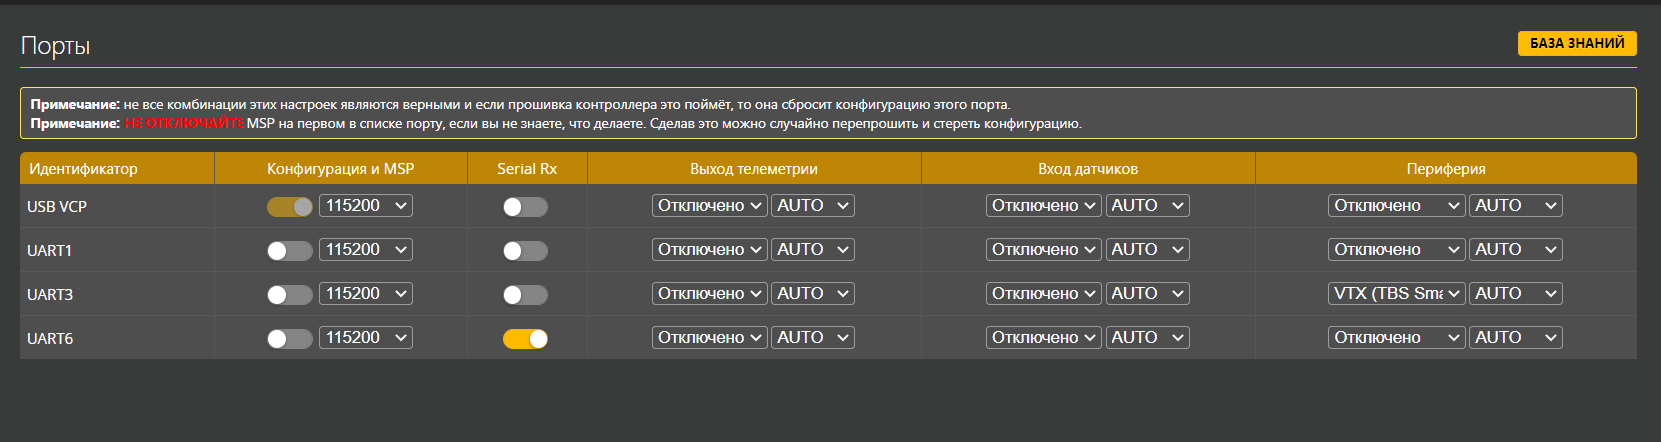Enable MSP on UART3
Image resolution: width=1661 pixels, height=442 pixels.
click(x=289, y=295)
